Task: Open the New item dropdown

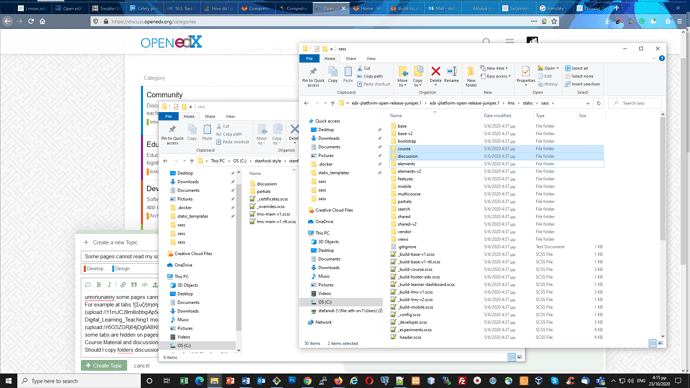Action: [x=494, y=68]
